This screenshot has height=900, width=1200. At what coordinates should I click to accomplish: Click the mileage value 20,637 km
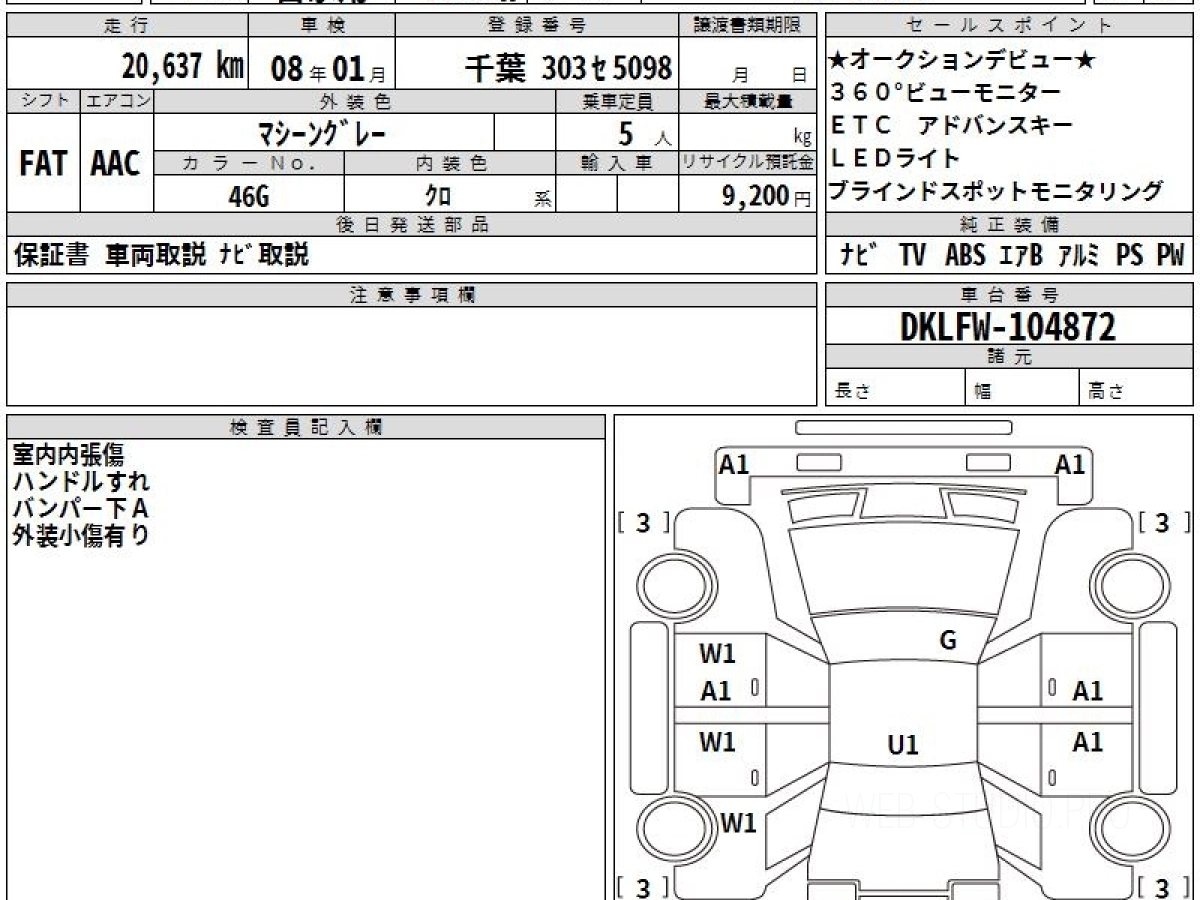pos(183,67)
